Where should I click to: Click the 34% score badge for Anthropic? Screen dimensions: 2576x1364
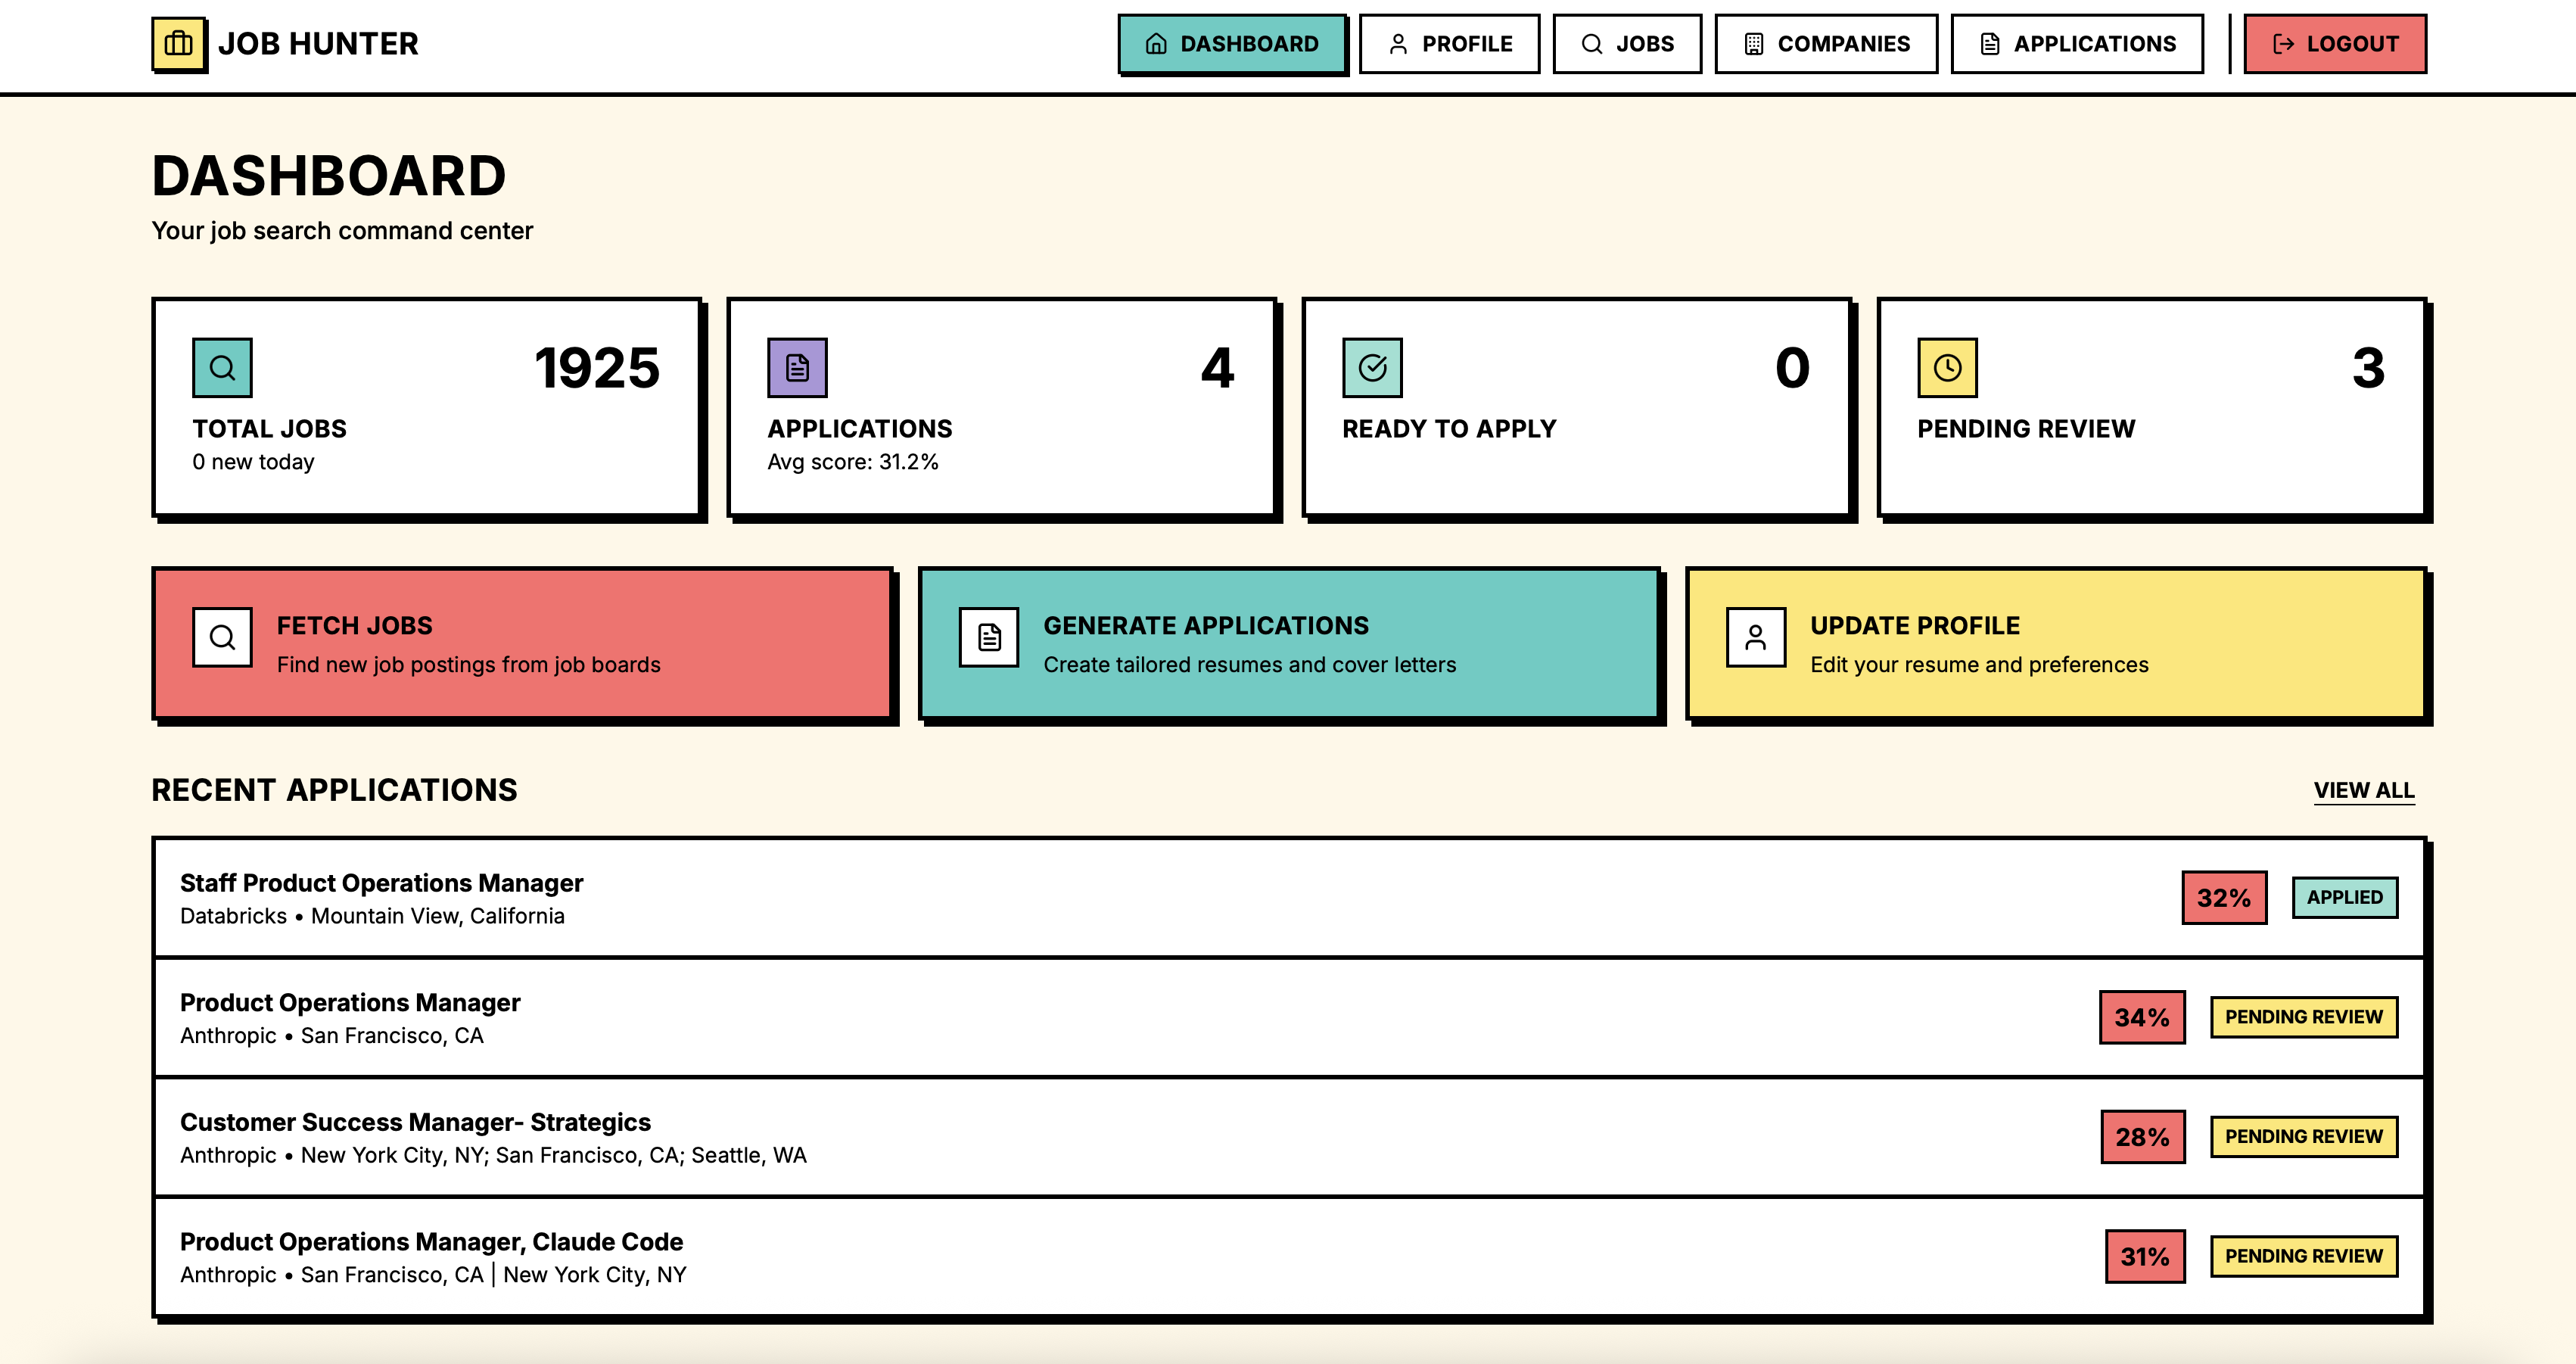2141,1017
